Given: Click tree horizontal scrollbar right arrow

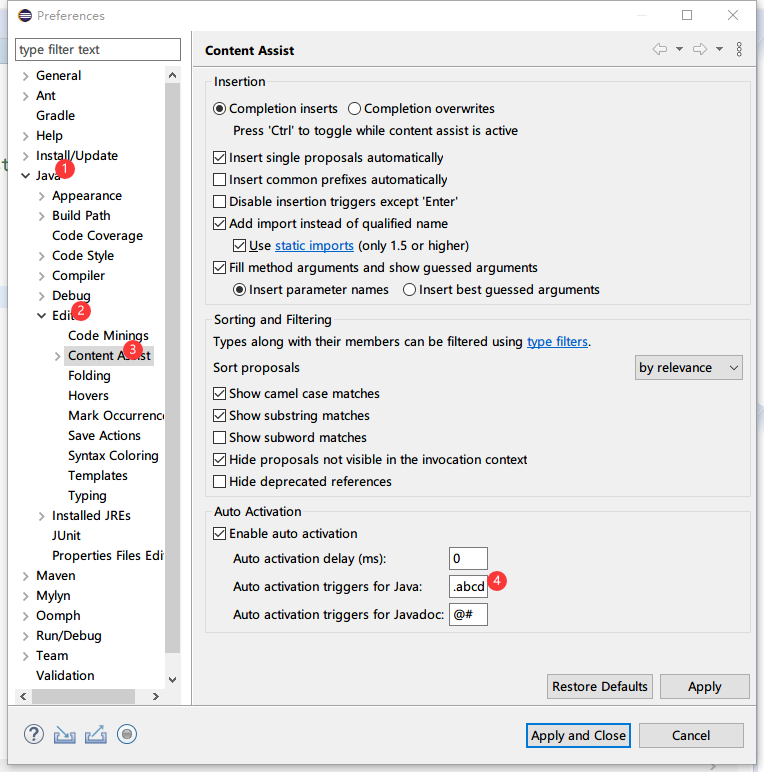Looking at the screenshot, I should tap(156, 696).
